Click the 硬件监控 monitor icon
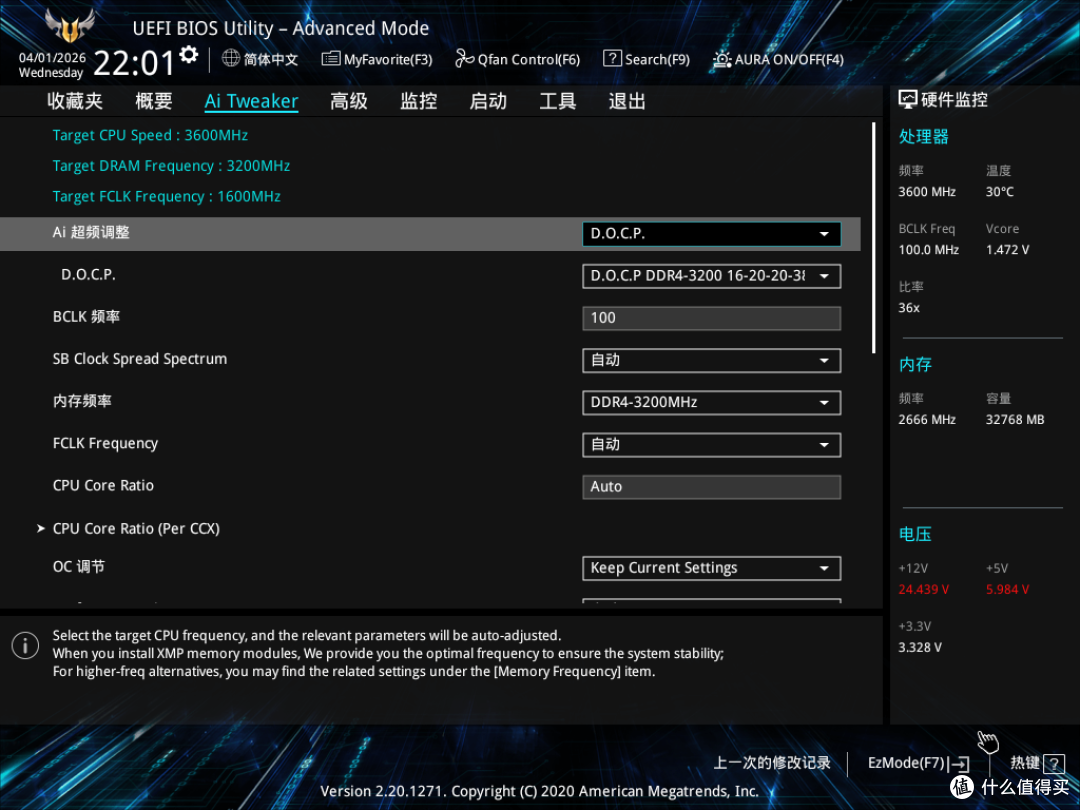1080x810 pixels. click(x=908, y=100)
